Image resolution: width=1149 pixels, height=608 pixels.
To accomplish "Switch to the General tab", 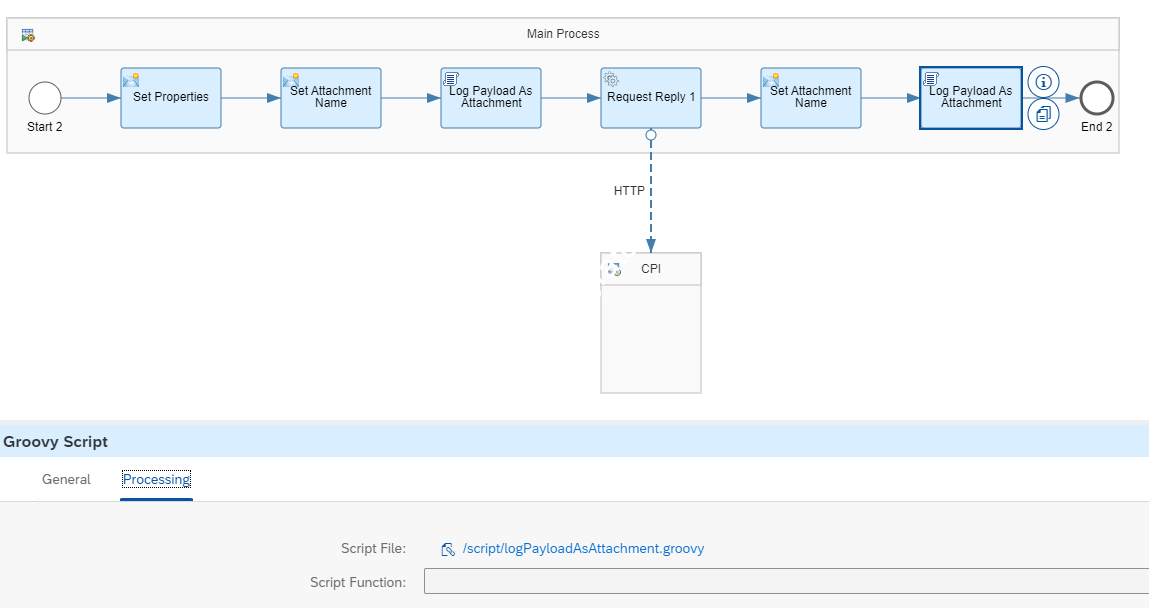I will [66, 480].
